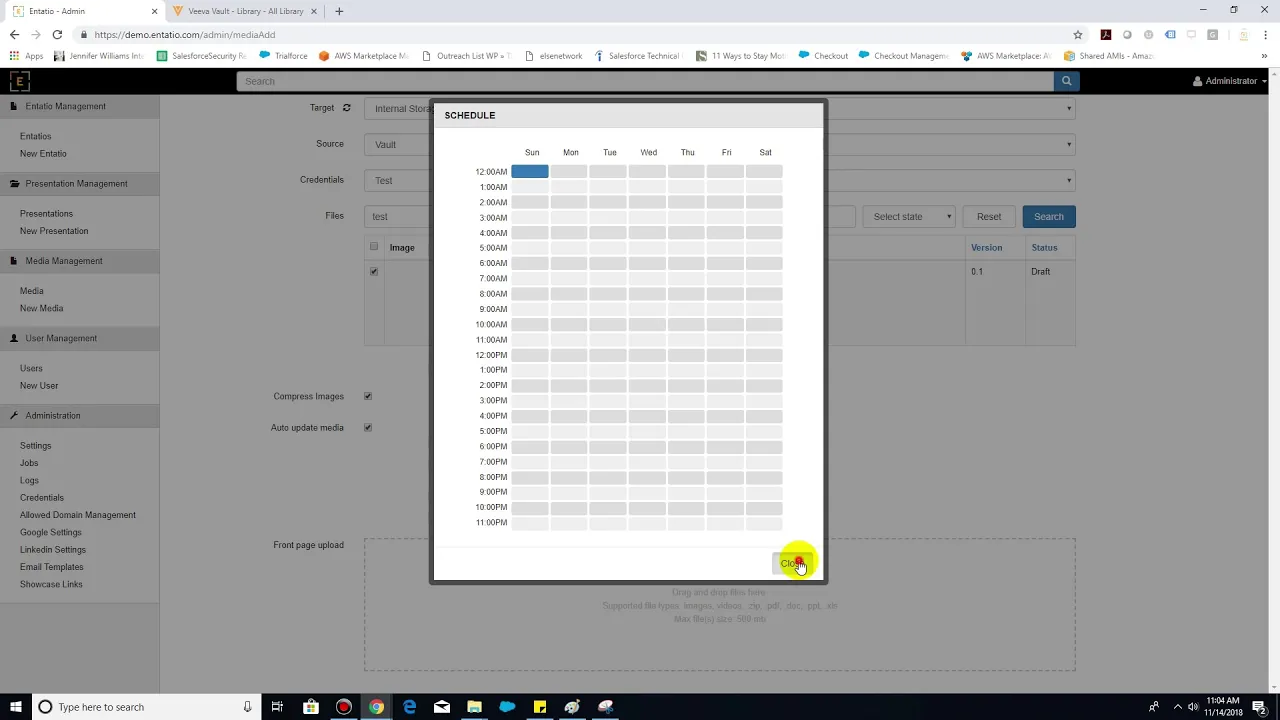Reload the page
1280x720 pixels.
pyautogui.click(x=57, y=34)
